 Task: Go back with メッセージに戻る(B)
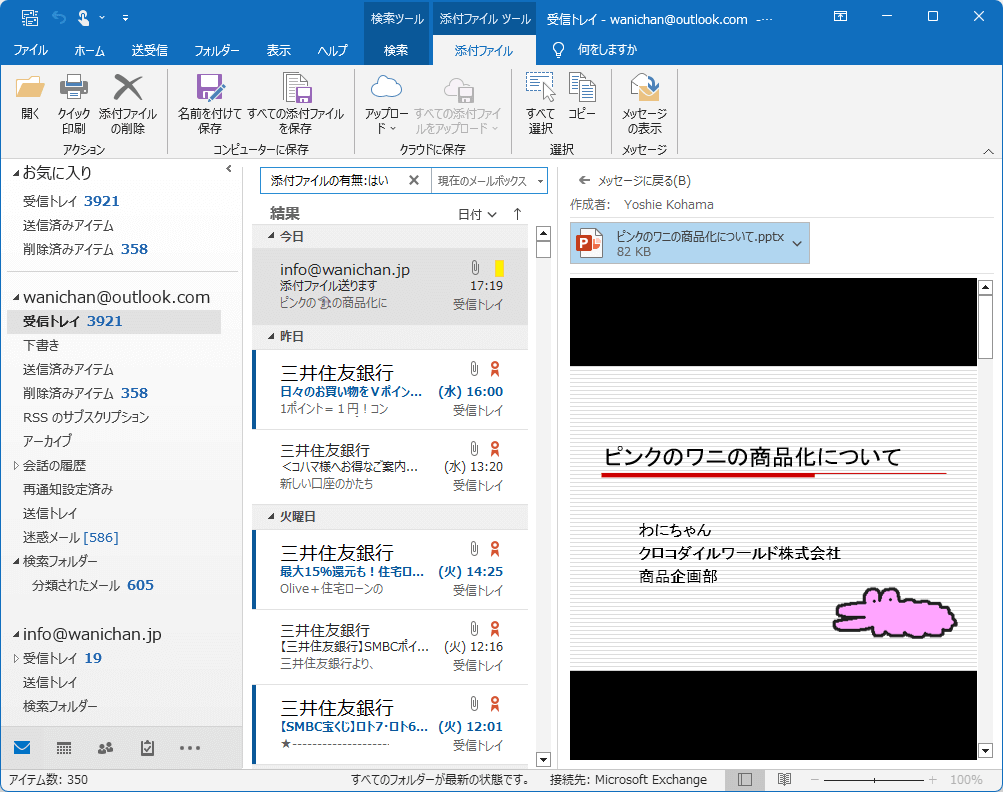pyautogui.click(x=635, y=180)
